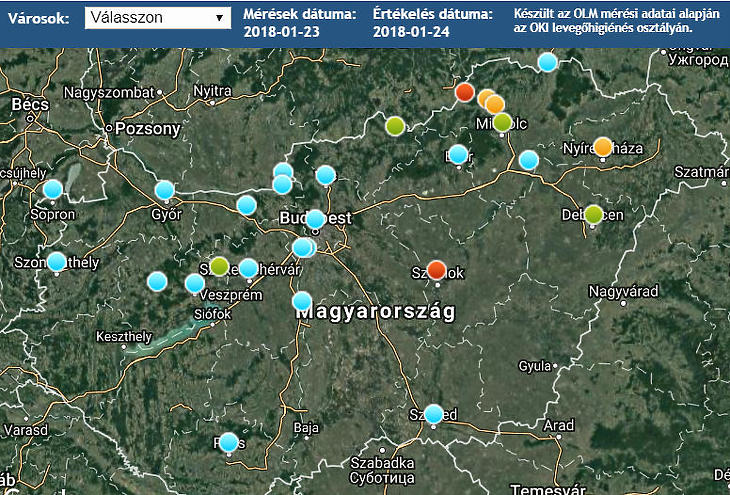Click the green marker on Miskolc
Screen dimensions: 730x495
click(x=502, y=122)
